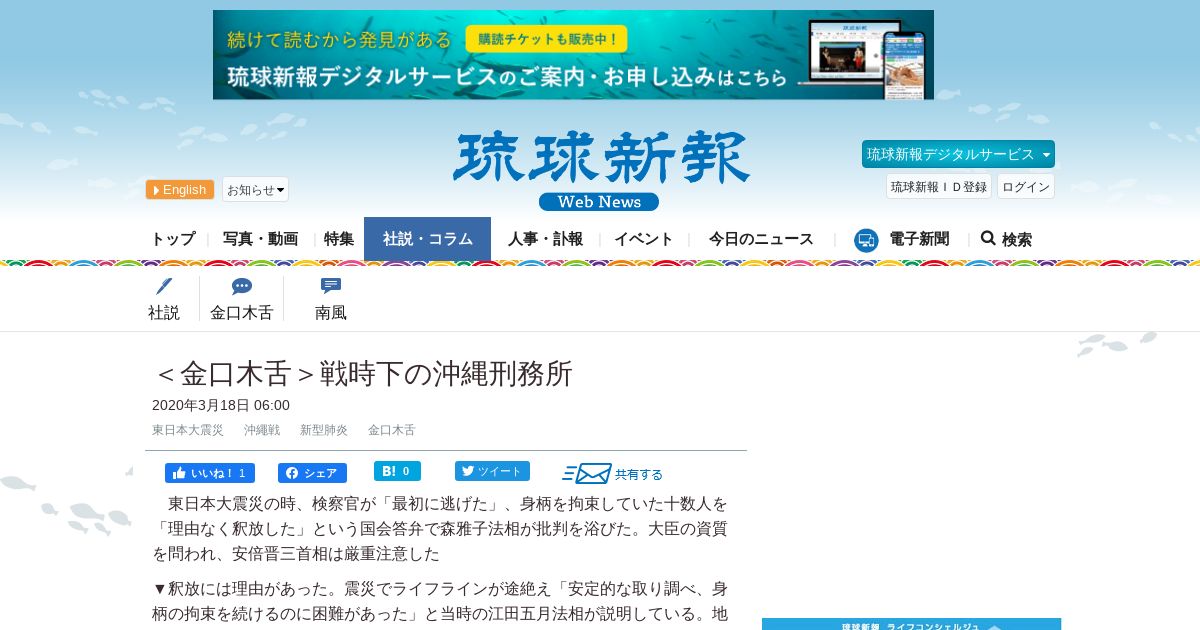Share on Facebook with the シェア button
Screen dimensions: 1200x630
click(x=312, y=473)
